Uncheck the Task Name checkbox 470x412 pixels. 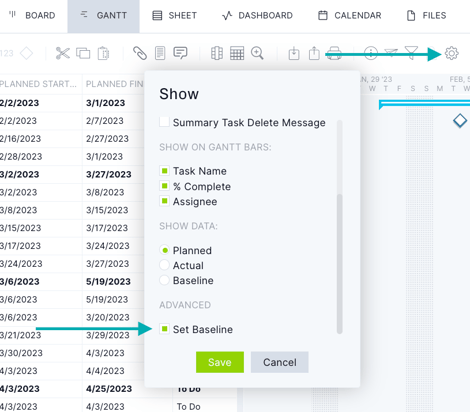164,171
